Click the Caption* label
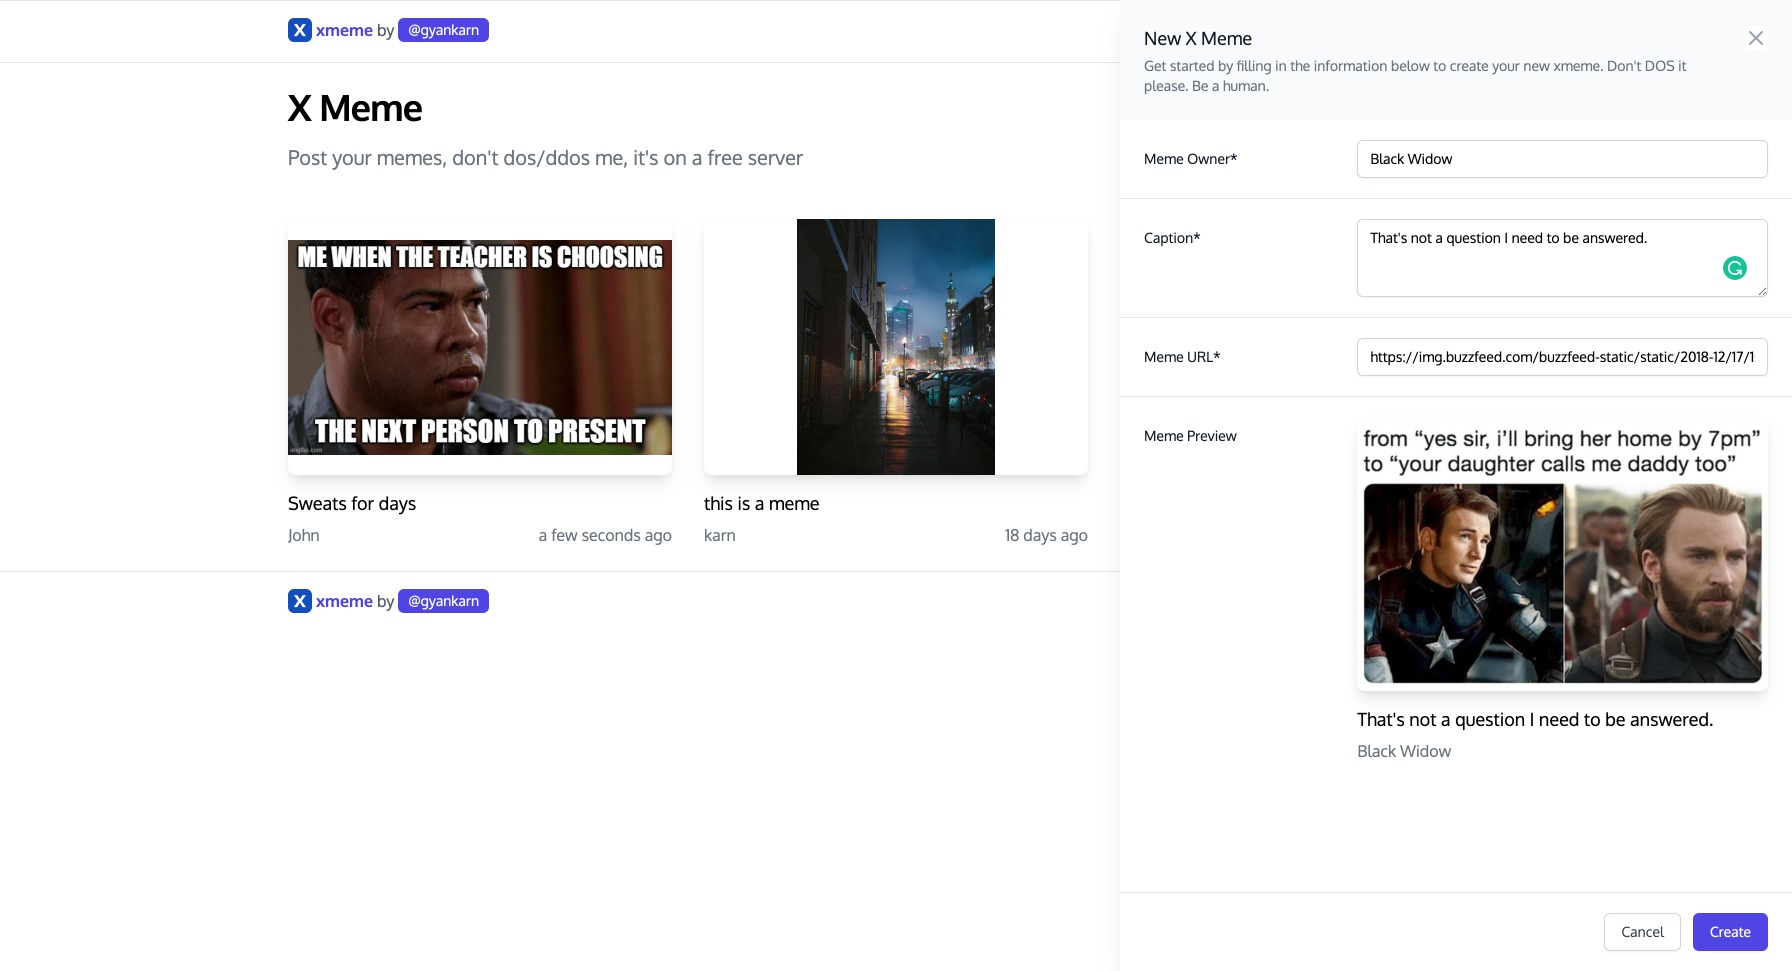Screen dimensions: 1792x971 click(x=1172, y=238)
